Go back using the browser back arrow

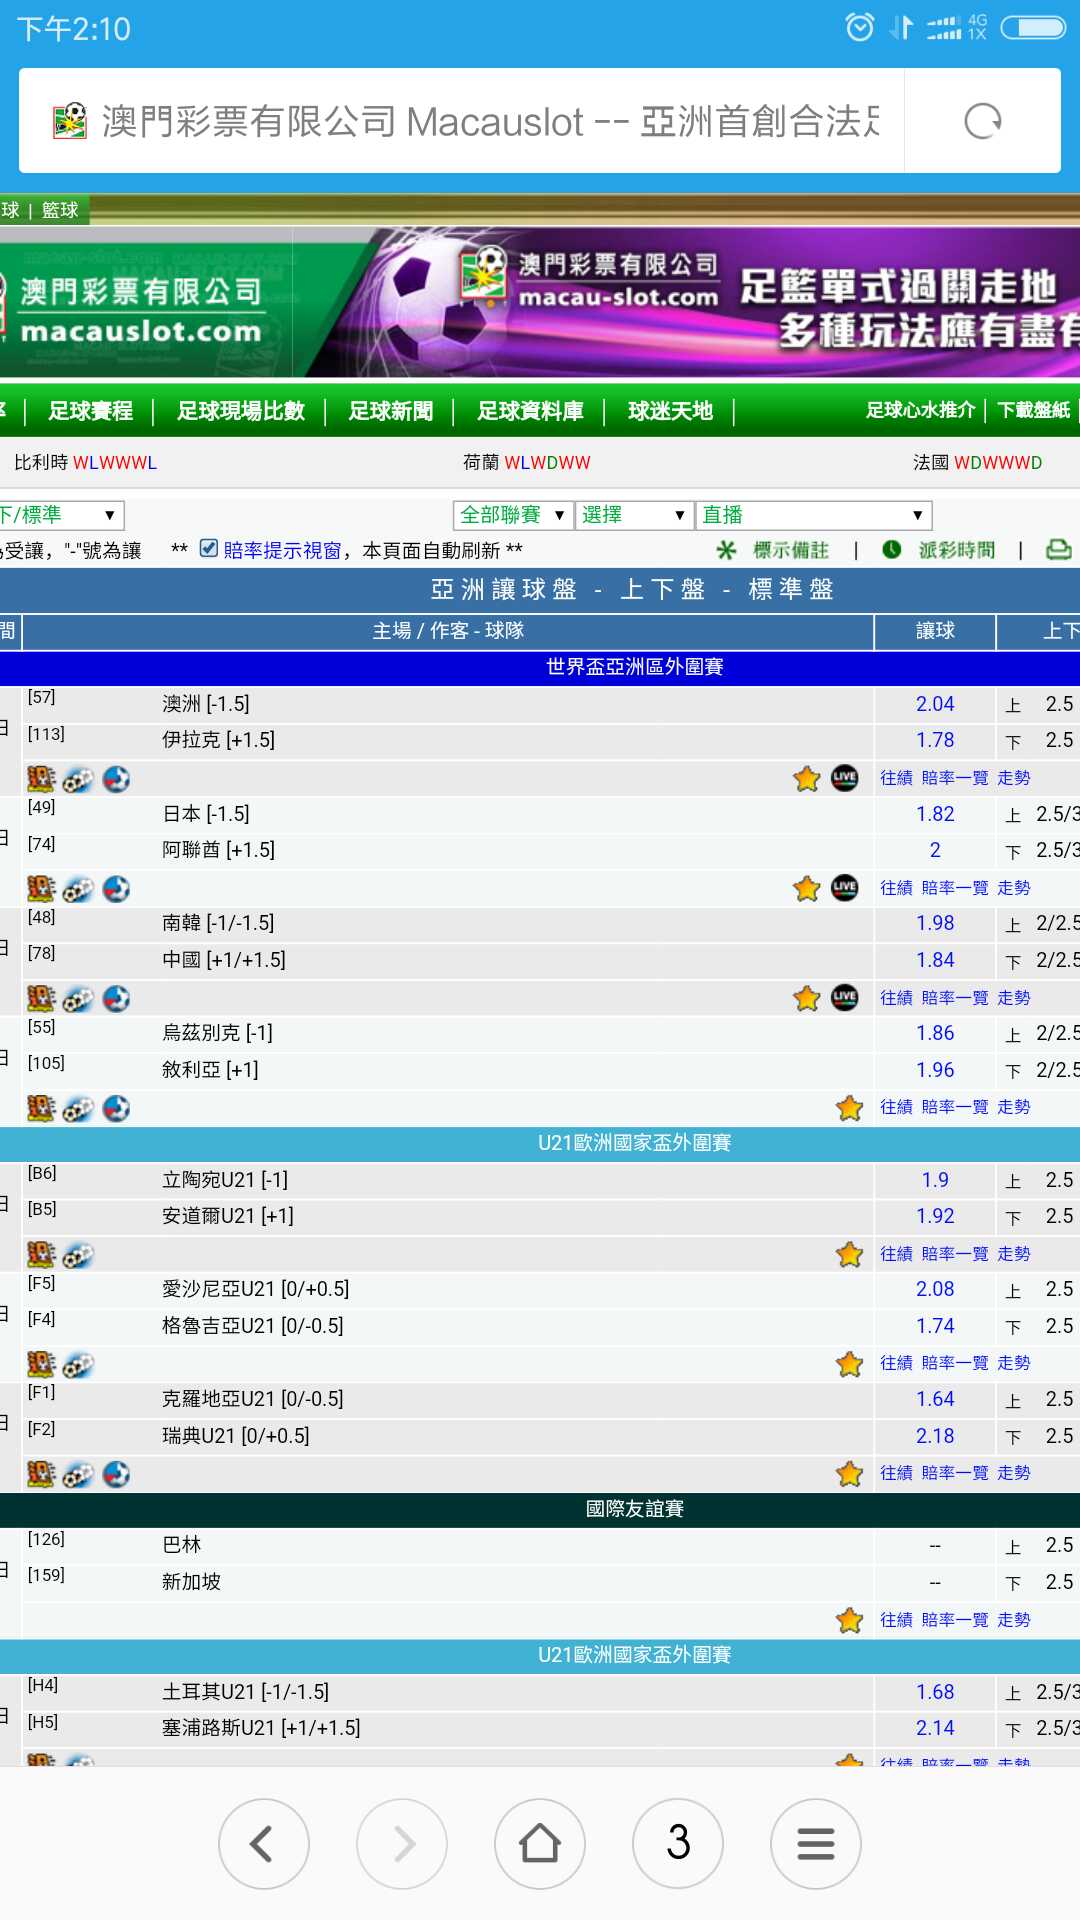263,1843
